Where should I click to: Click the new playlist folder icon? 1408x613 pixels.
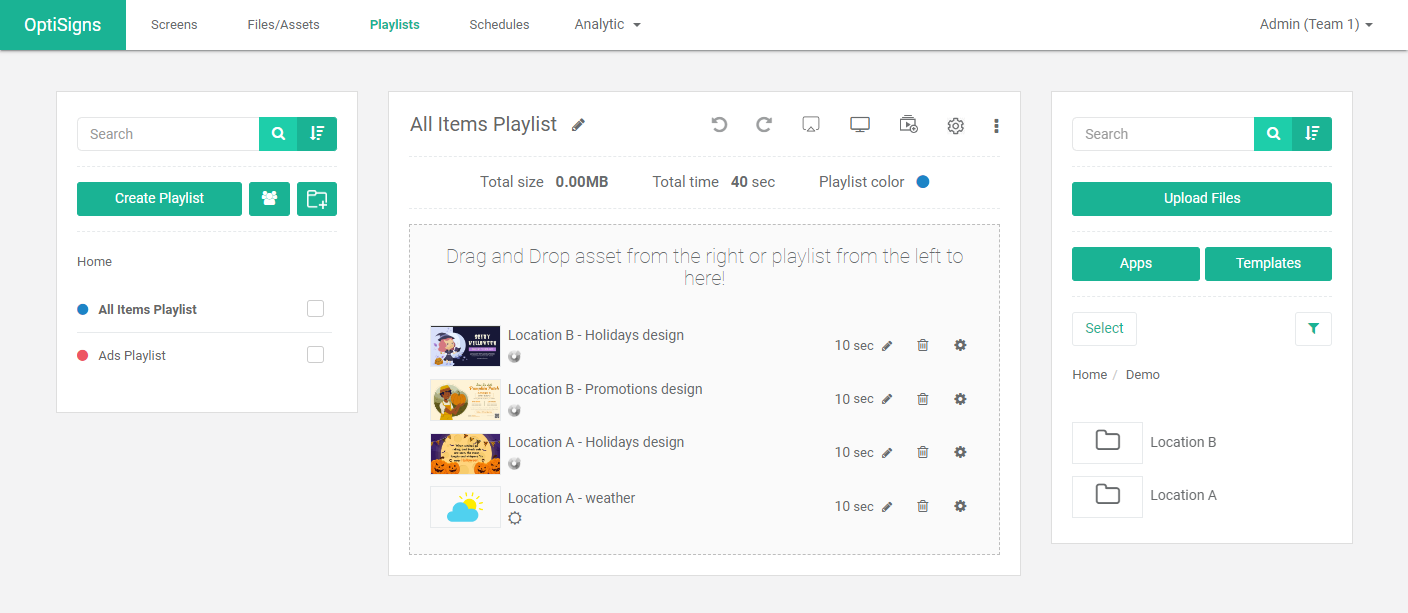click(317, 199)
